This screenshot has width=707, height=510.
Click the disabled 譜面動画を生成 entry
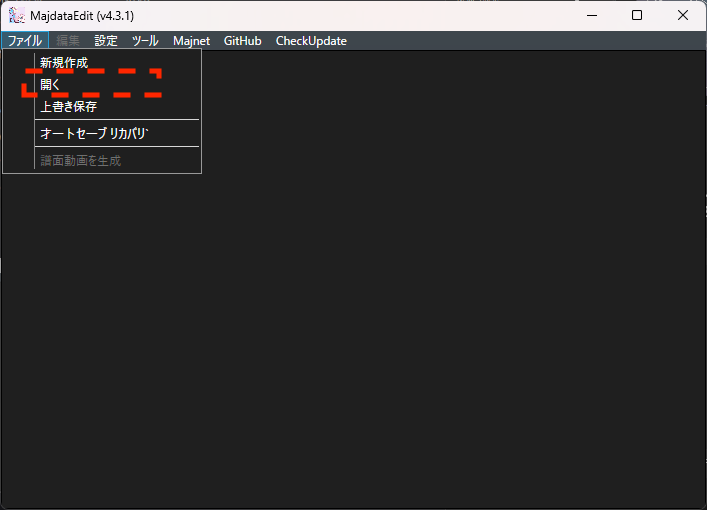[80, 160]
